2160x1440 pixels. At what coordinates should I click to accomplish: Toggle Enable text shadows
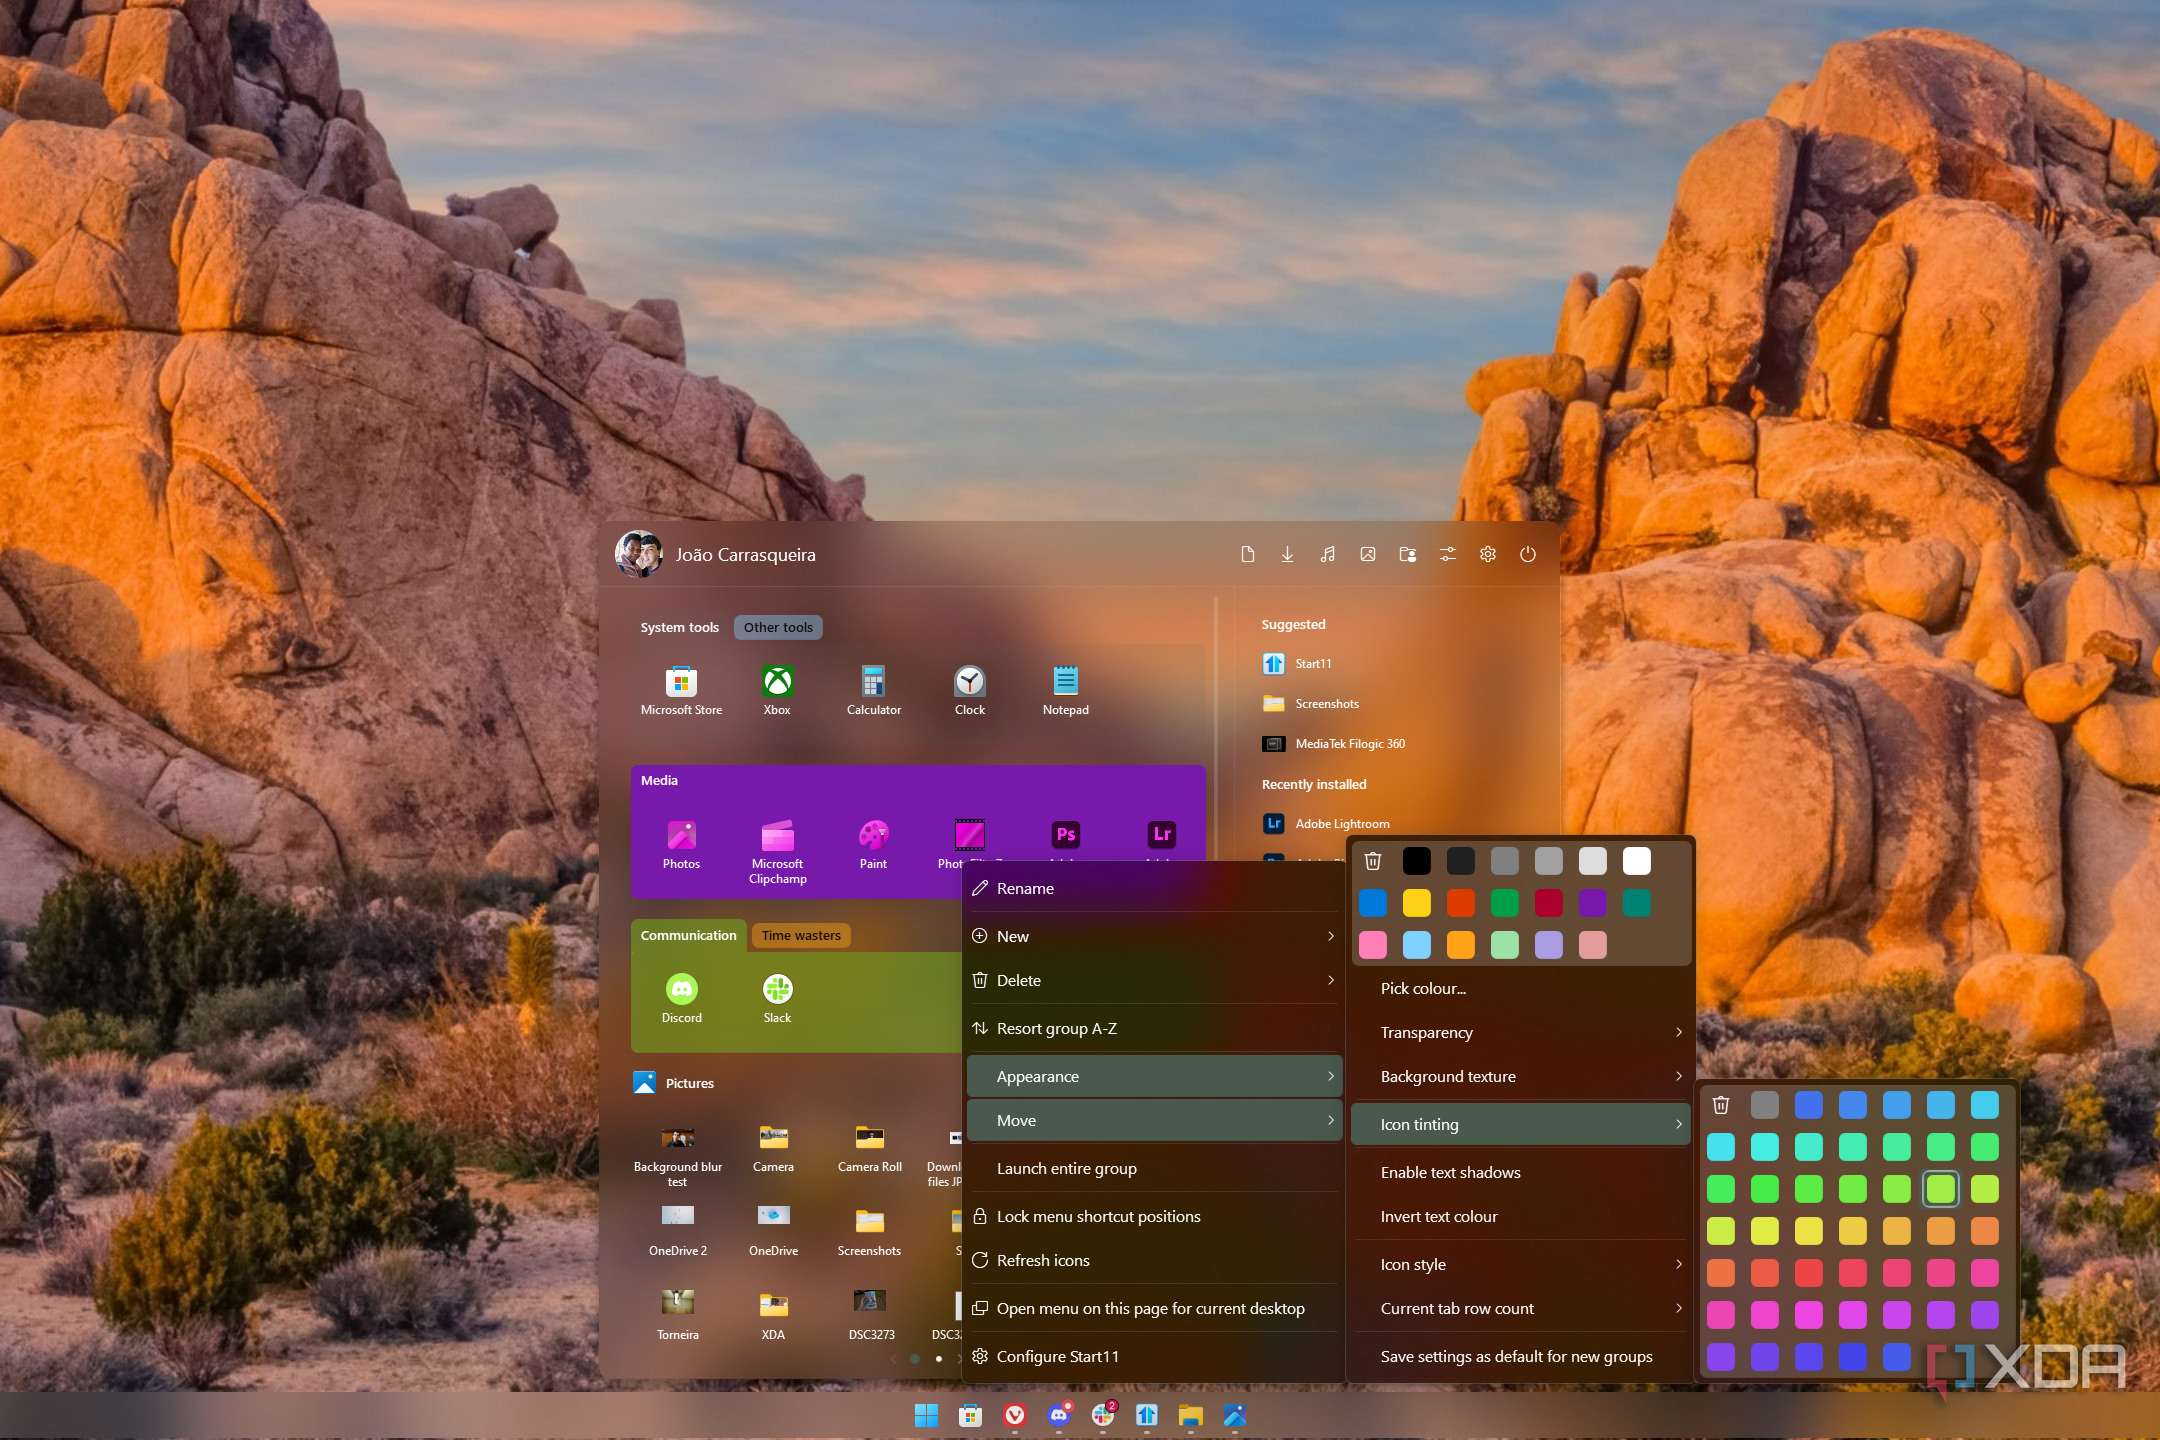(1521, 1172)
